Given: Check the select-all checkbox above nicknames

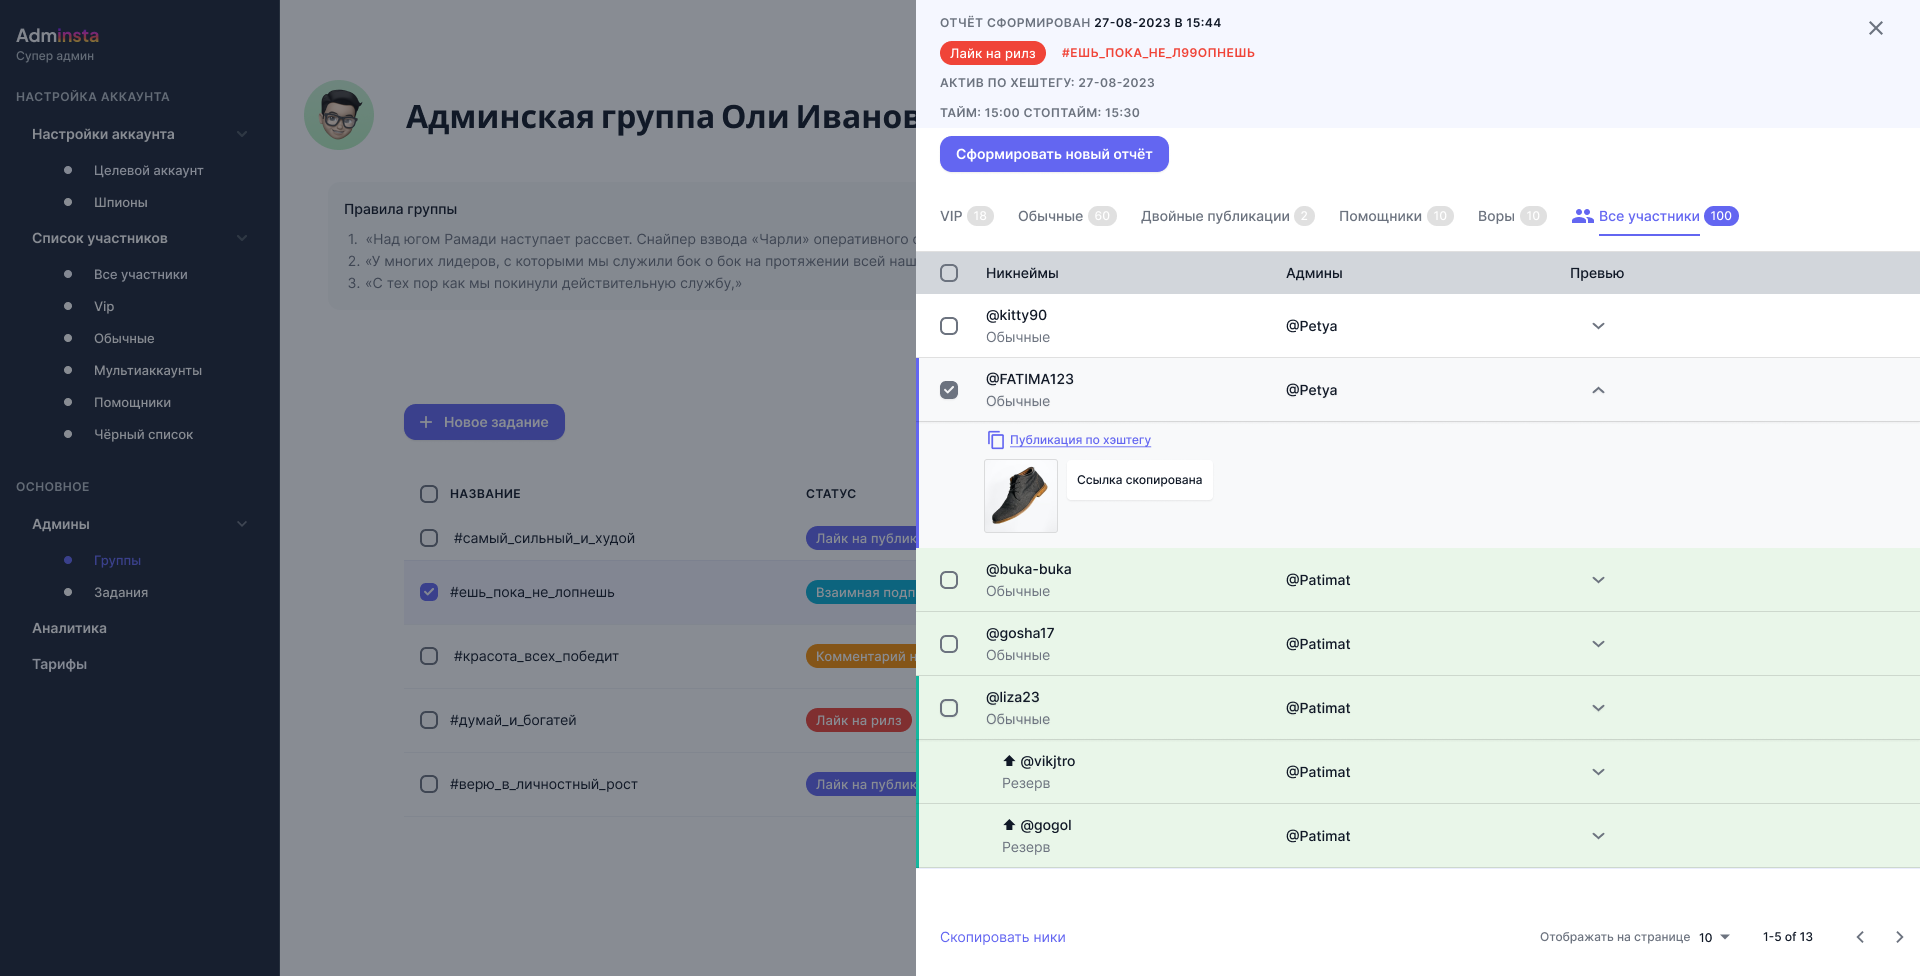Looking at the screenshot, I should pos(948,272).
